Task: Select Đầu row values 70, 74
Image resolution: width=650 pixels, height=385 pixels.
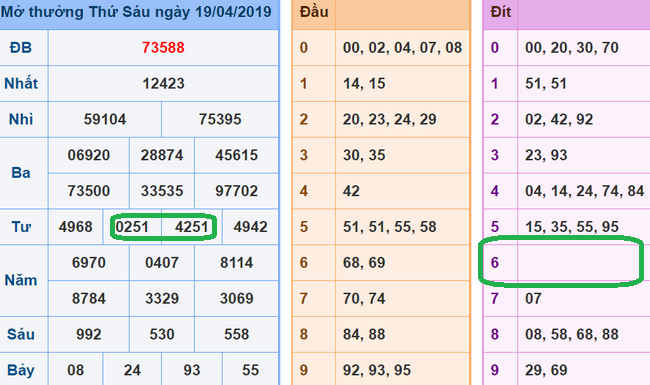Action: 364,298
